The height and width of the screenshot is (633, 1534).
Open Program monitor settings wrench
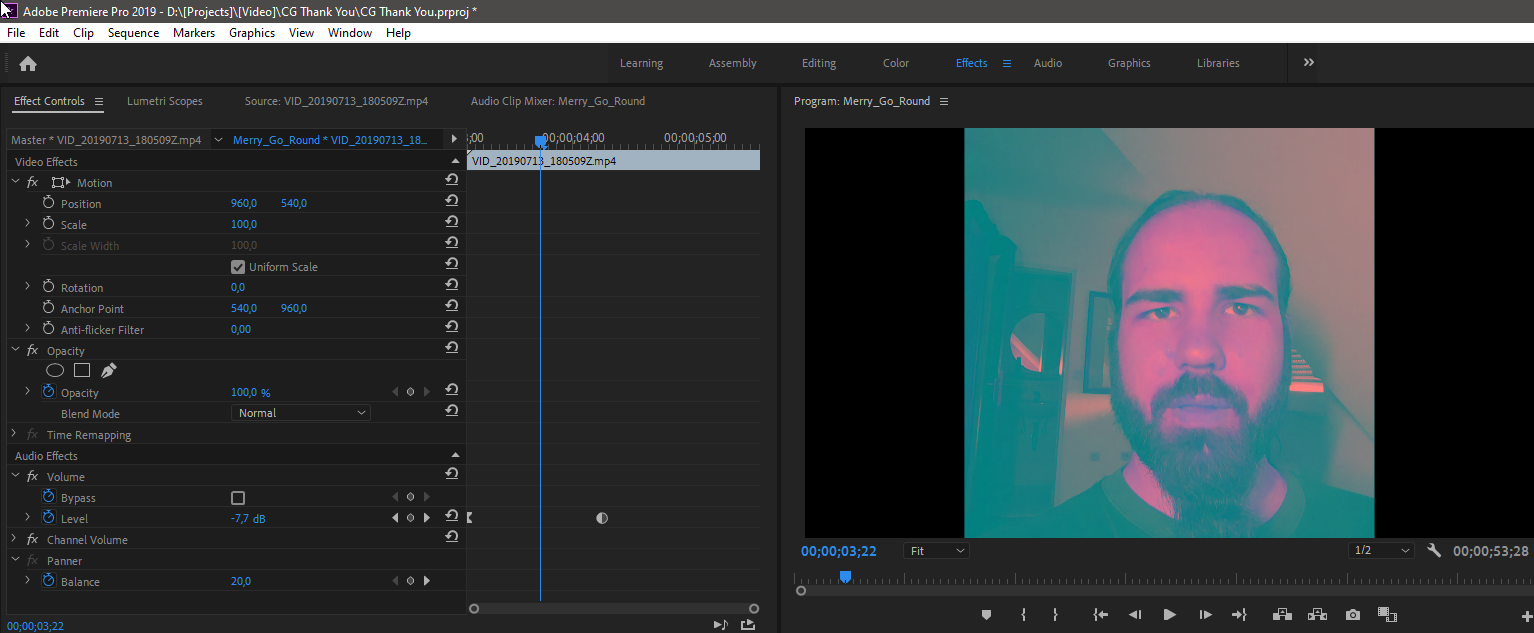click(1434, 550)
